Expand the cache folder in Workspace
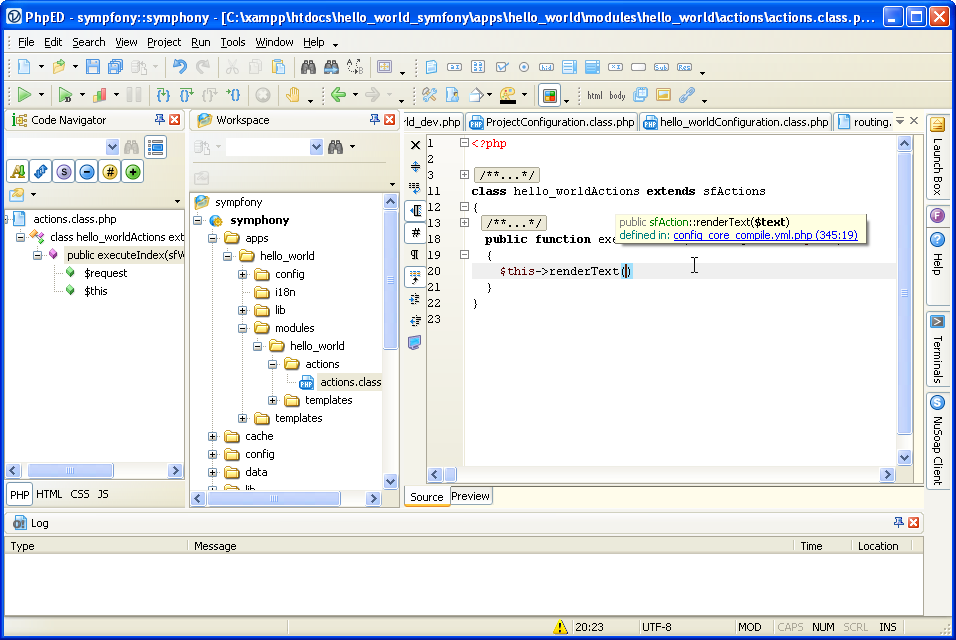 coord(213,436)
